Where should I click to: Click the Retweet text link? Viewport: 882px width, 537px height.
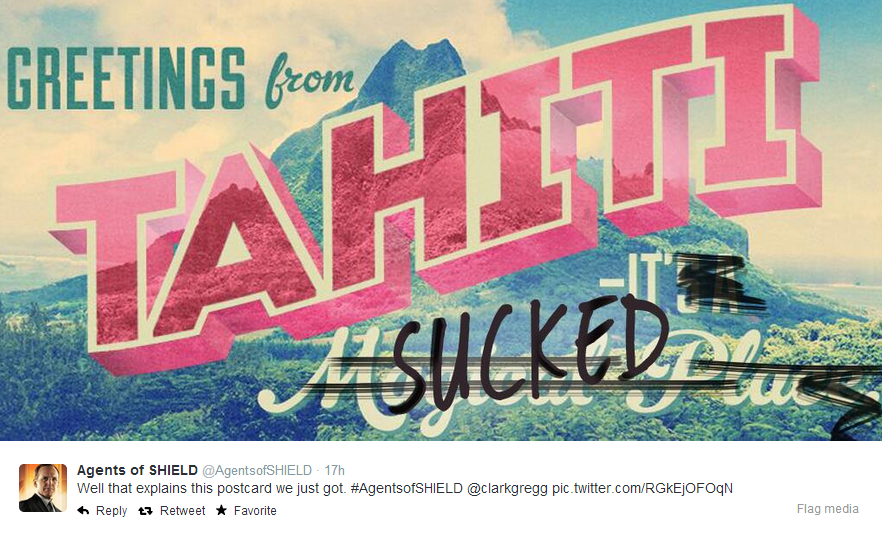[x=182, y=511]
